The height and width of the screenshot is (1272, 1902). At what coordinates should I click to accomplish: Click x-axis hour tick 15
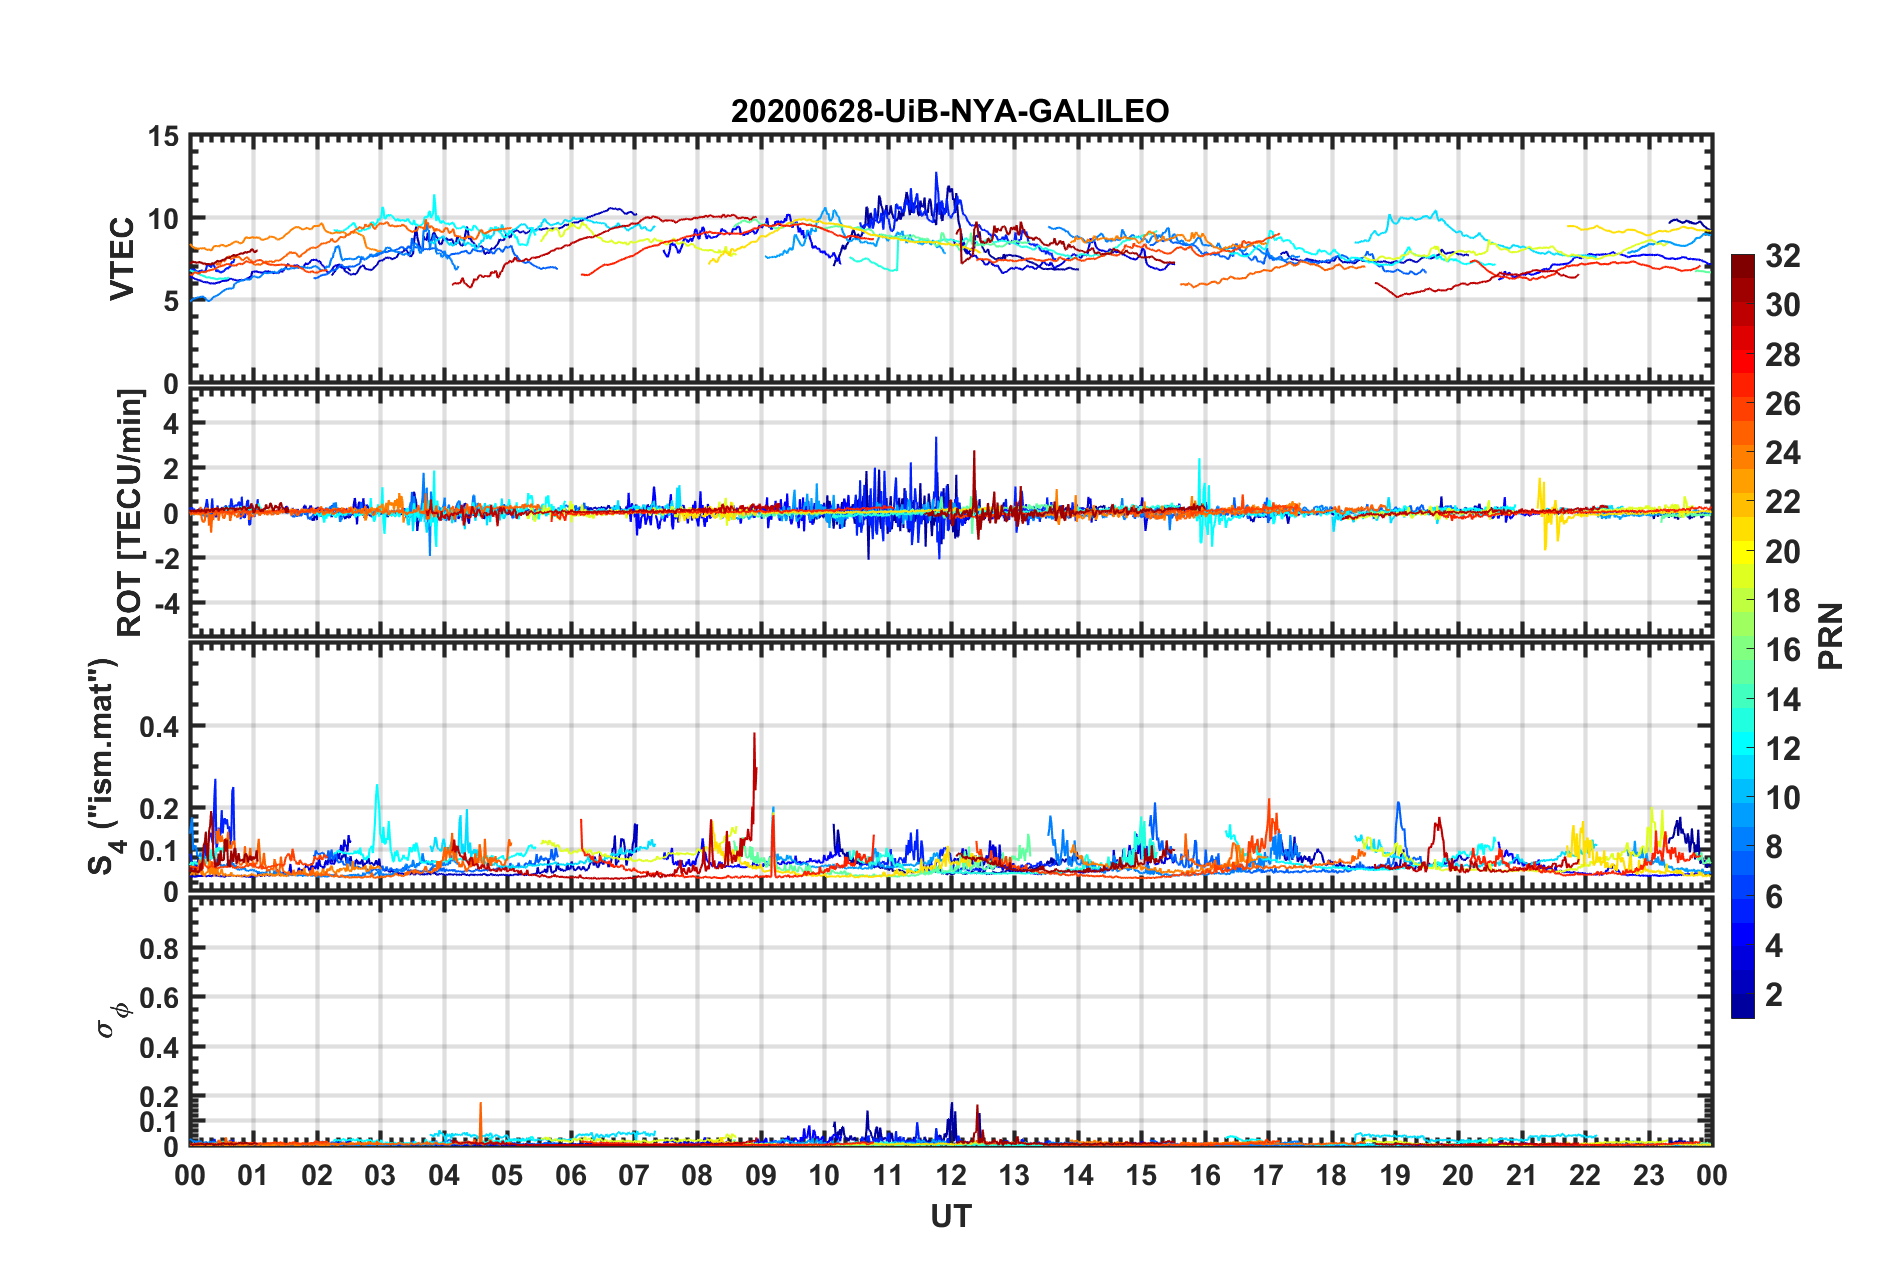(x=1141, y=1175)
